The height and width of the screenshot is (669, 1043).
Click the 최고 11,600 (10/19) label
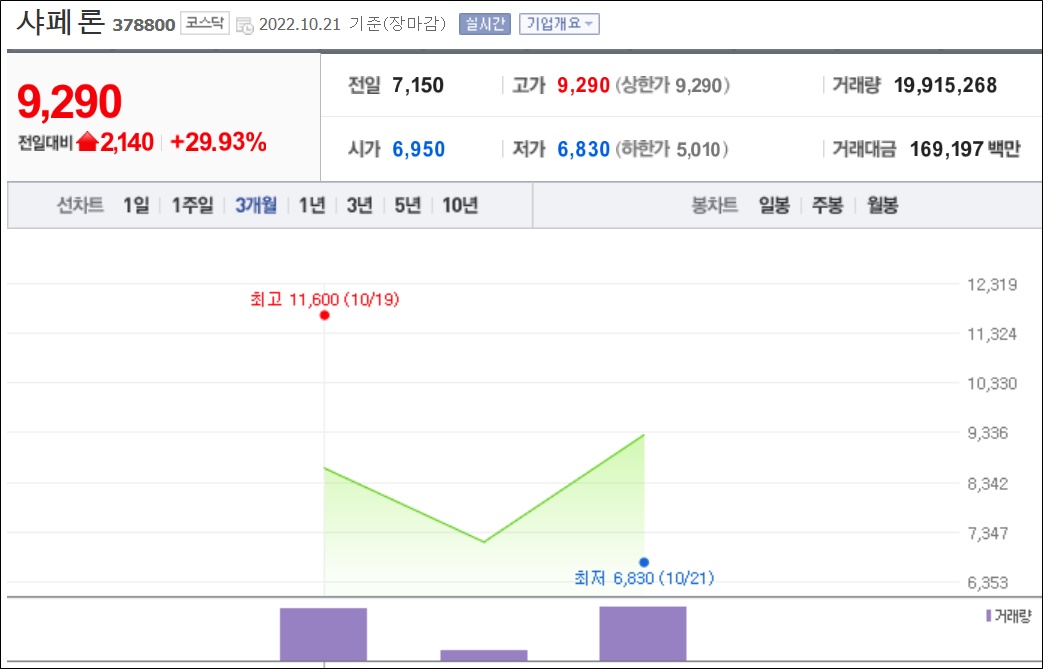tap(325, 299)
